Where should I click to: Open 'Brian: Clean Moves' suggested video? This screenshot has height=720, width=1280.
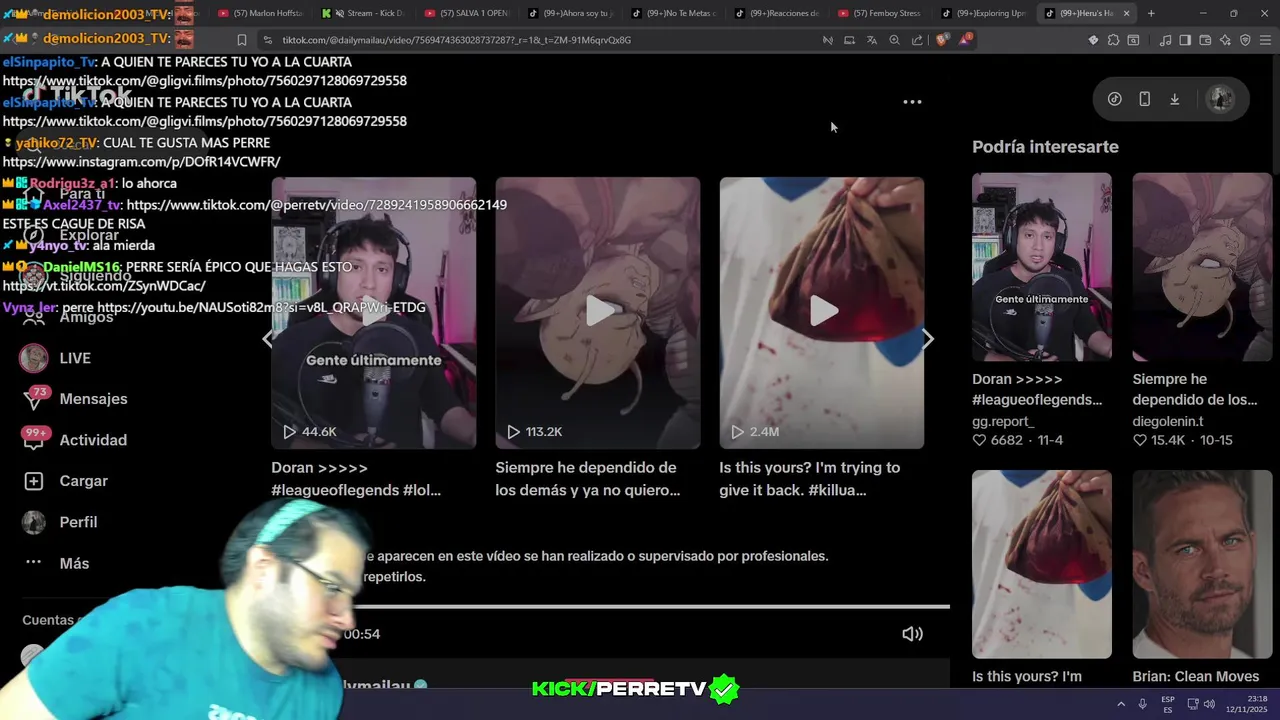(1202, 564)
